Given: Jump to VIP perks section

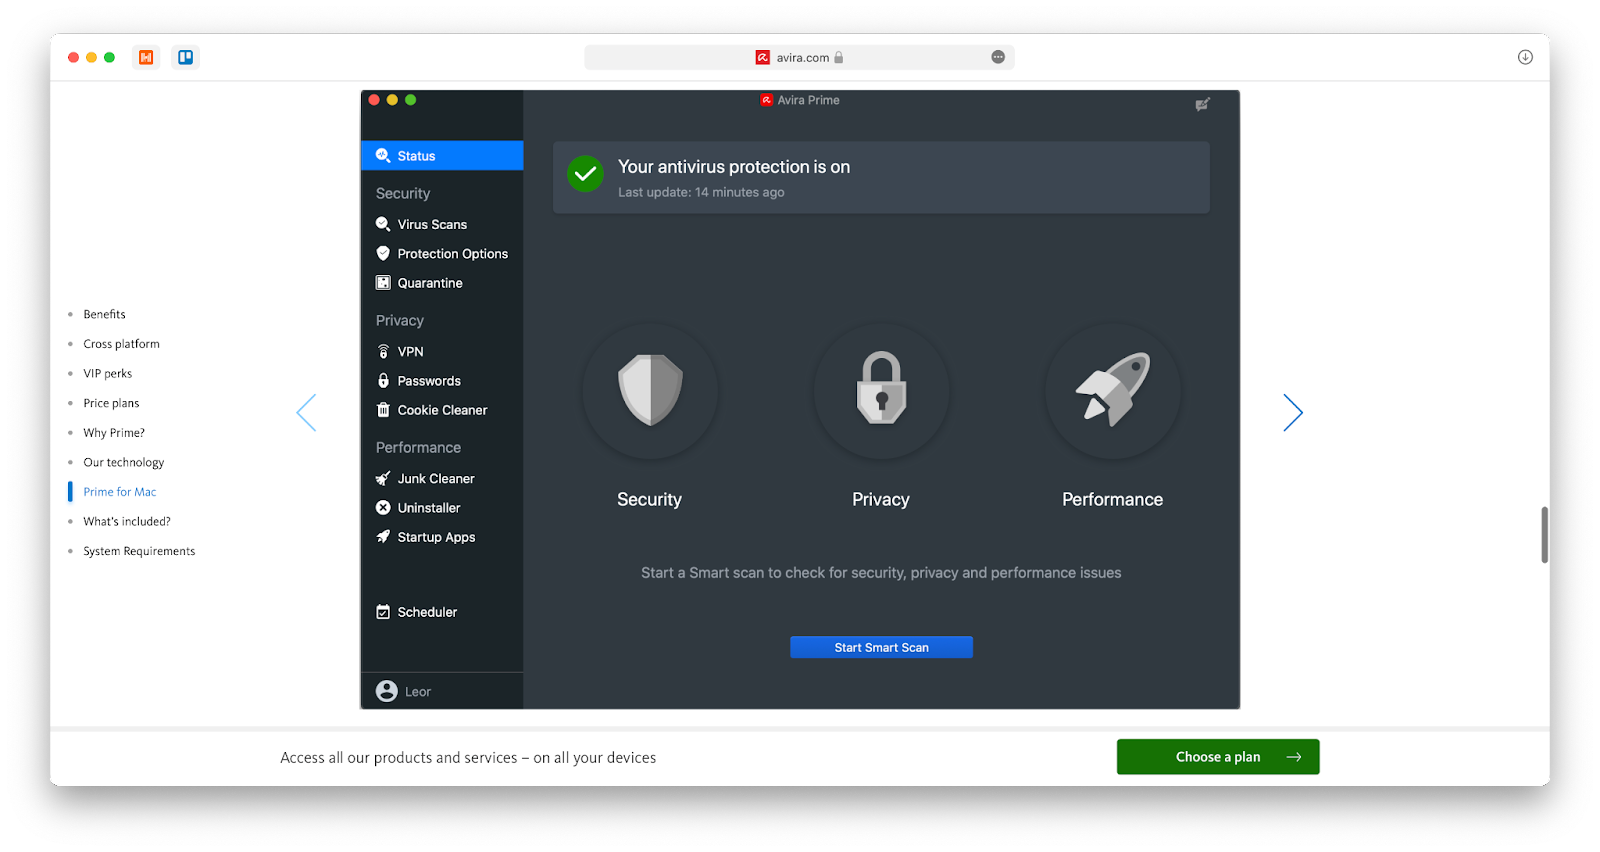Looking at the screenshot, I should [107, 373].
